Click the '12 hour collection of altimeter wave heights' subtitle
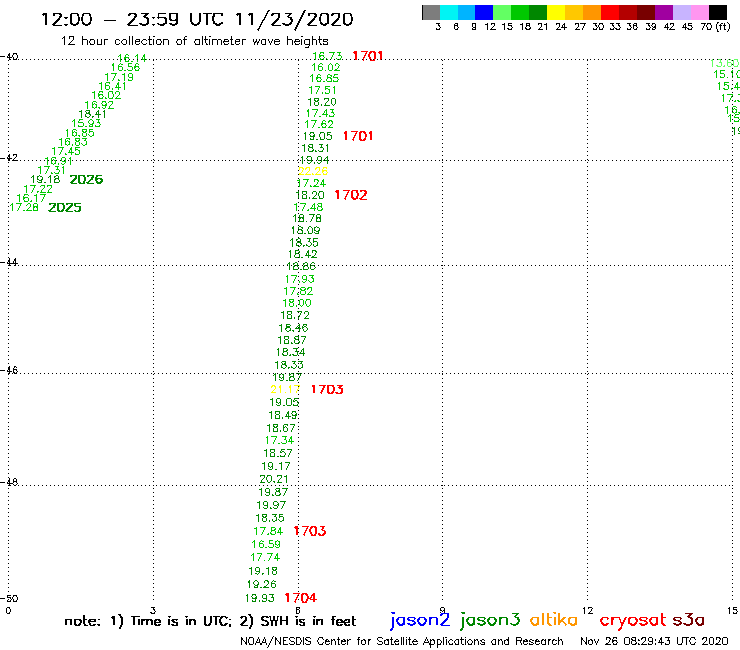The image size is (740, 650). click(194, 41)
